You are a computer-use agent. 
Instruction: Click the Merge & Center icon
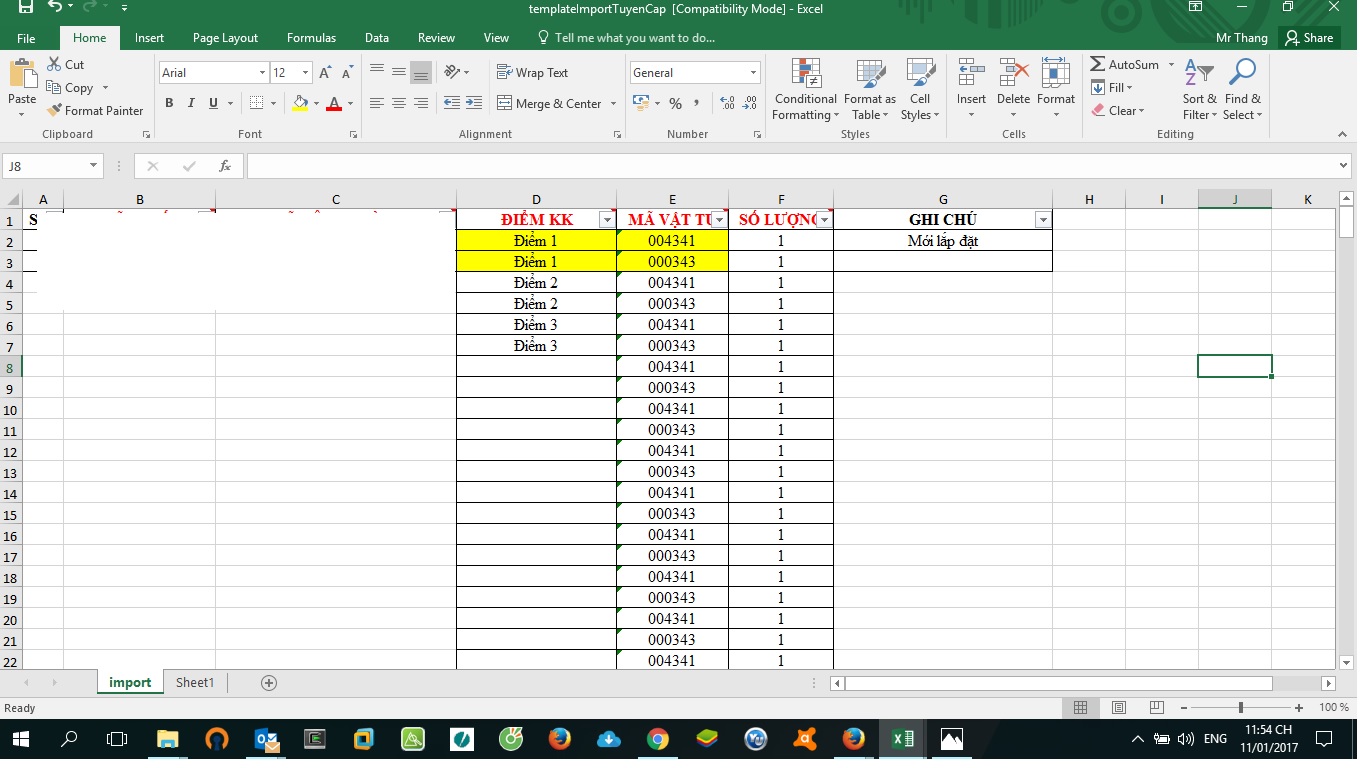click(x=504, y=104)
